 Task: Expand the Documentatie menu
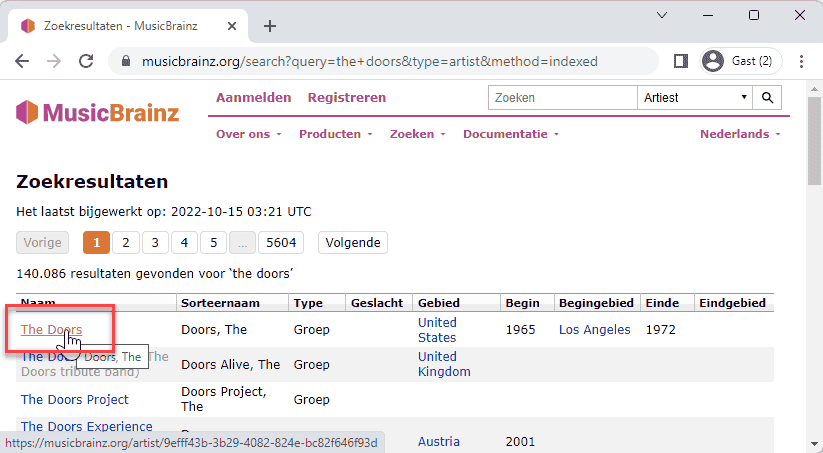[x=511, y=134]
